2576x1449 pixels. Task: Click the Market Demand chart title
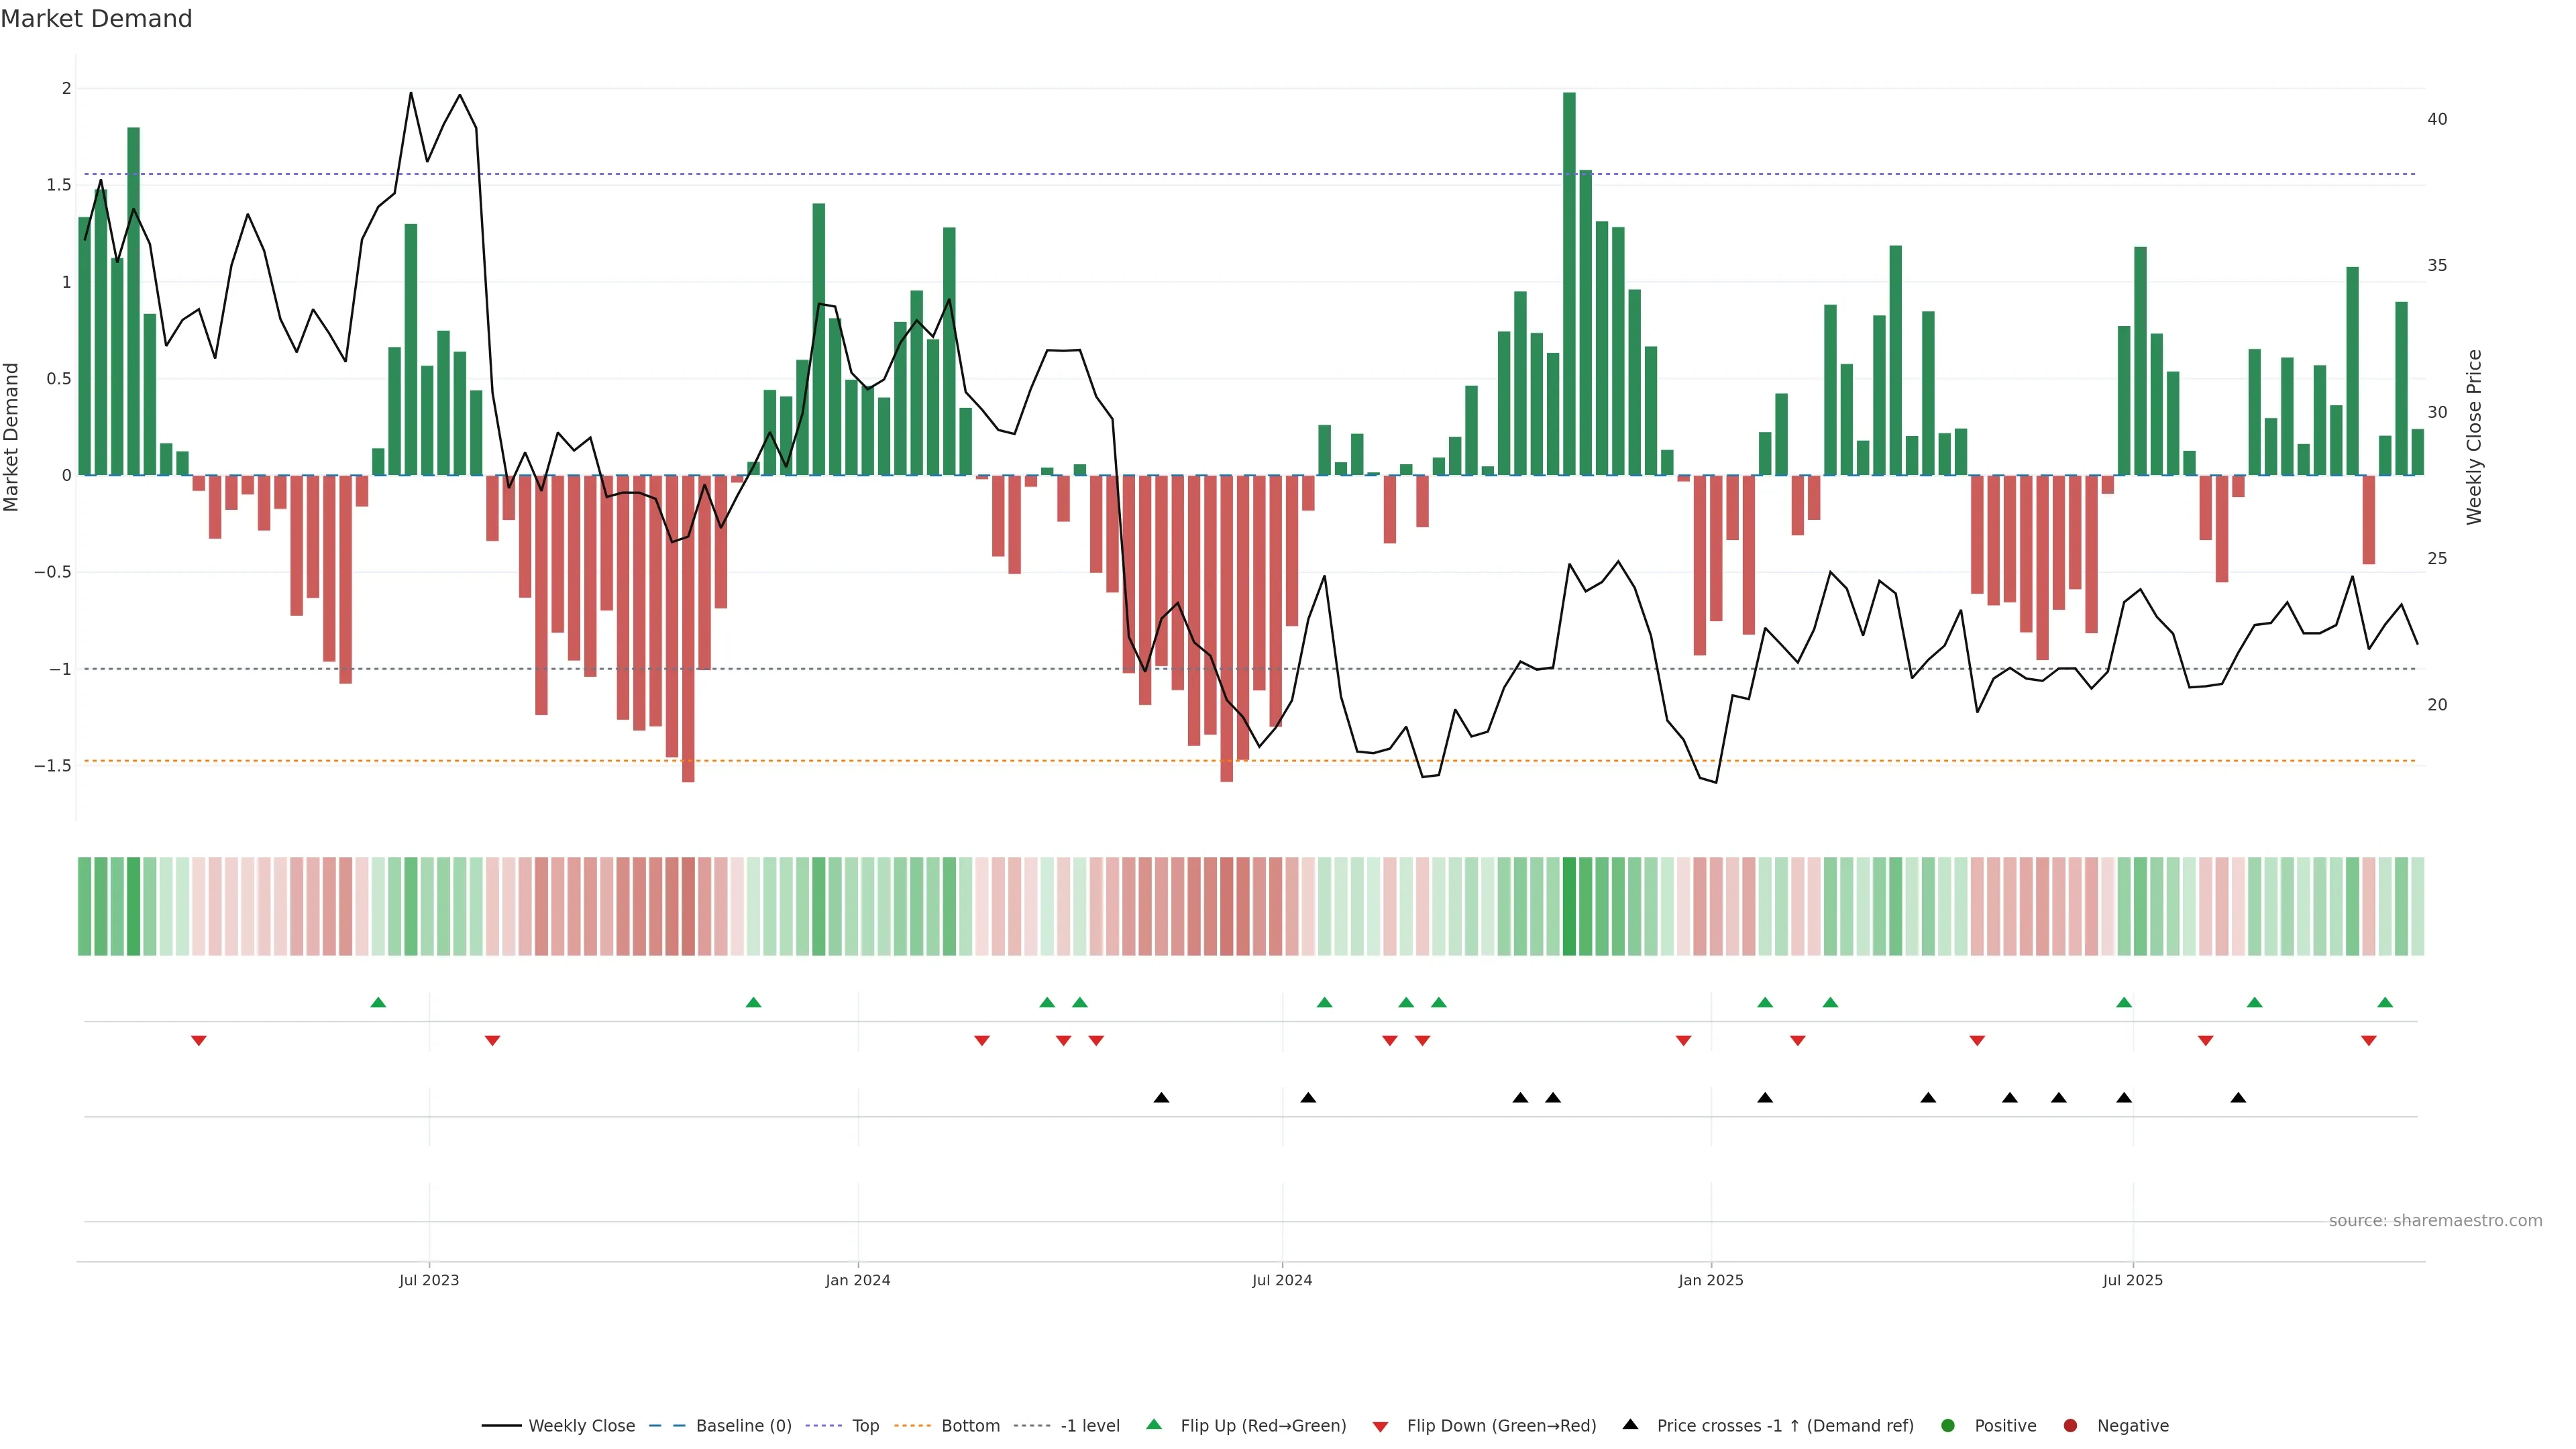tap(96, 19)
